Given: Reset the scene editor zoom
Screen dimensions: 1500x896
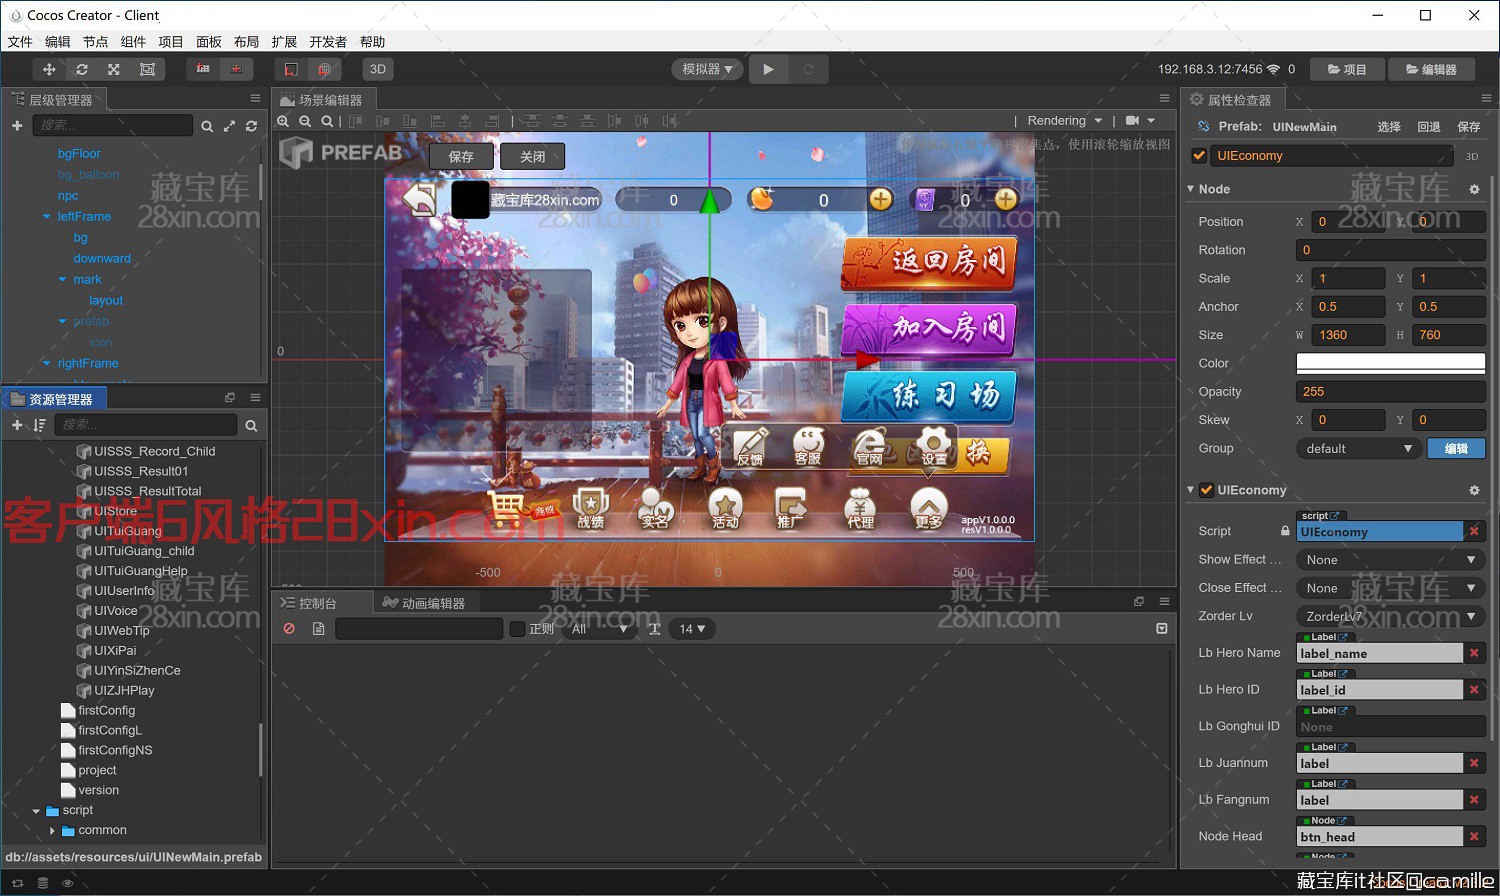Looking at the screenshot, I should point(327,121).
